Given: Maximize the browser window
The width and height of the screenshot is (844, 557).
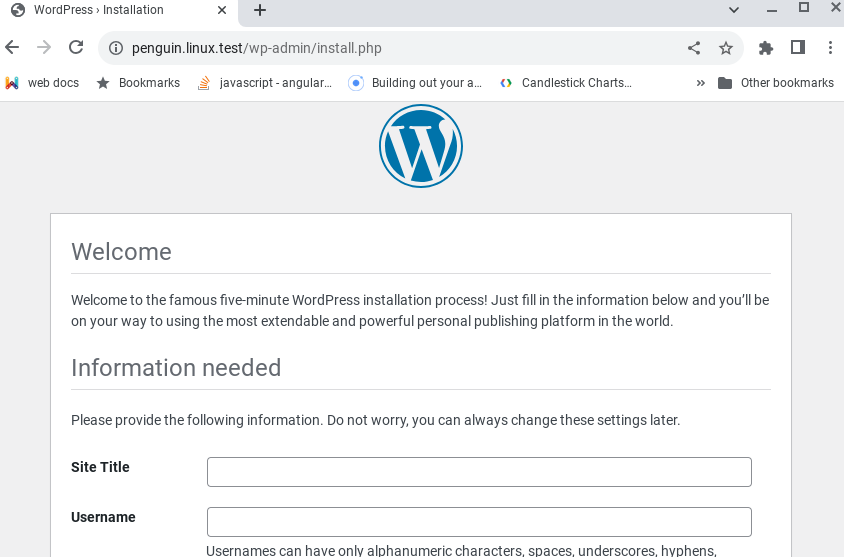Looking at the screenshot, I should [x=804, y=8].
